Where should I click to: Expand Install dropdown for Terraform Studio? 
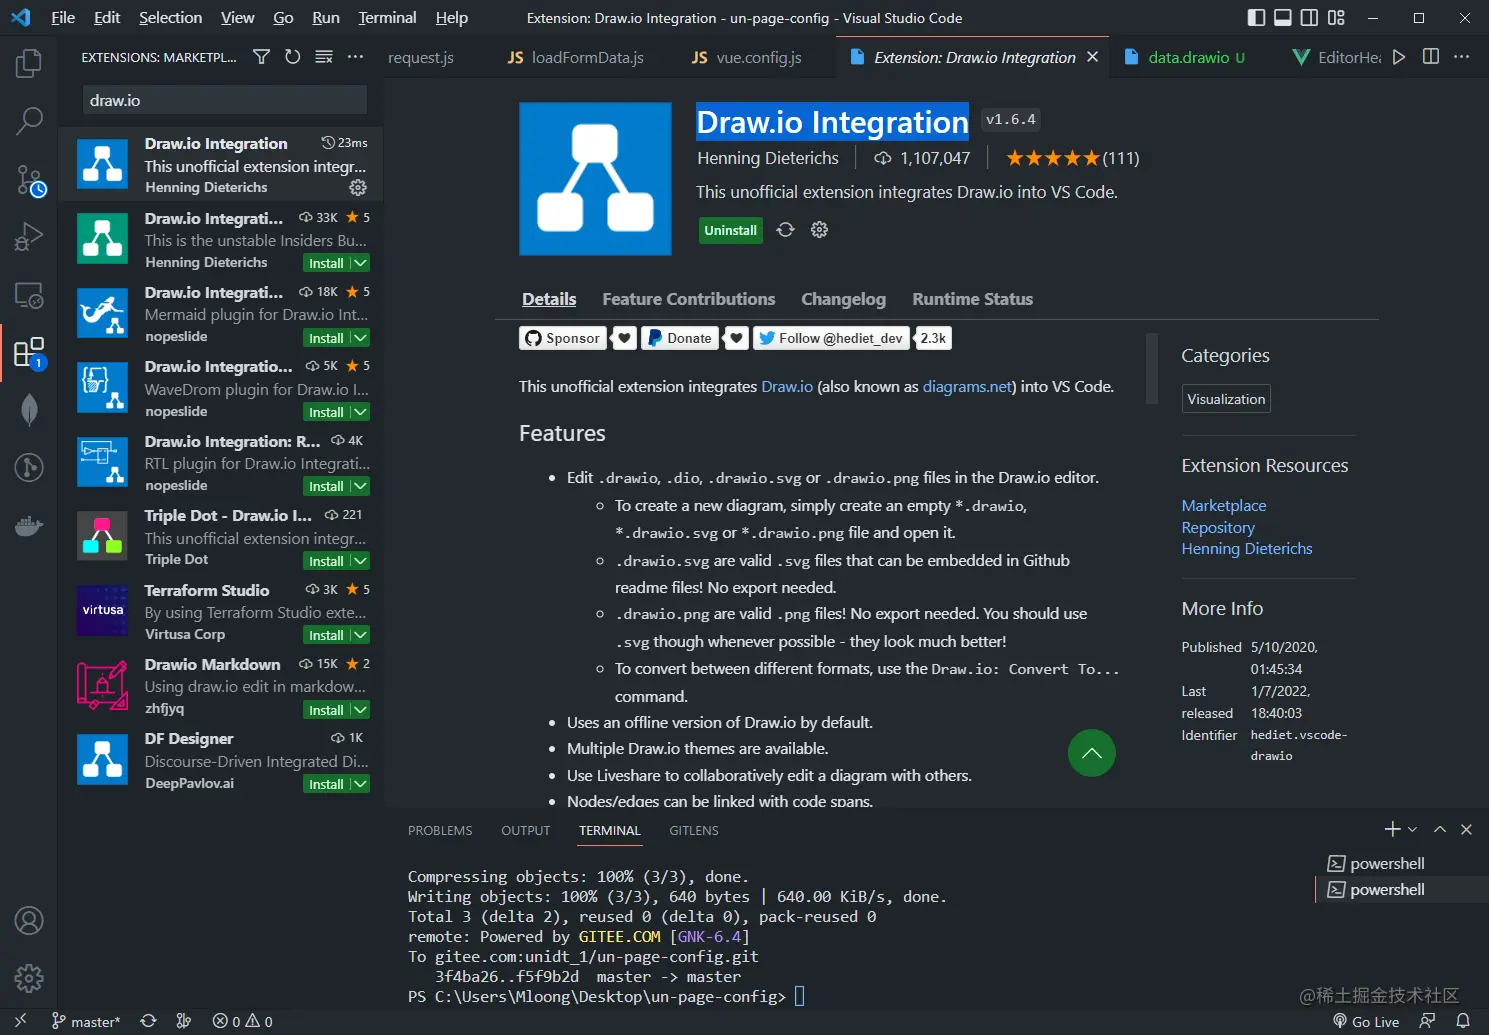[x=361, y=635]
